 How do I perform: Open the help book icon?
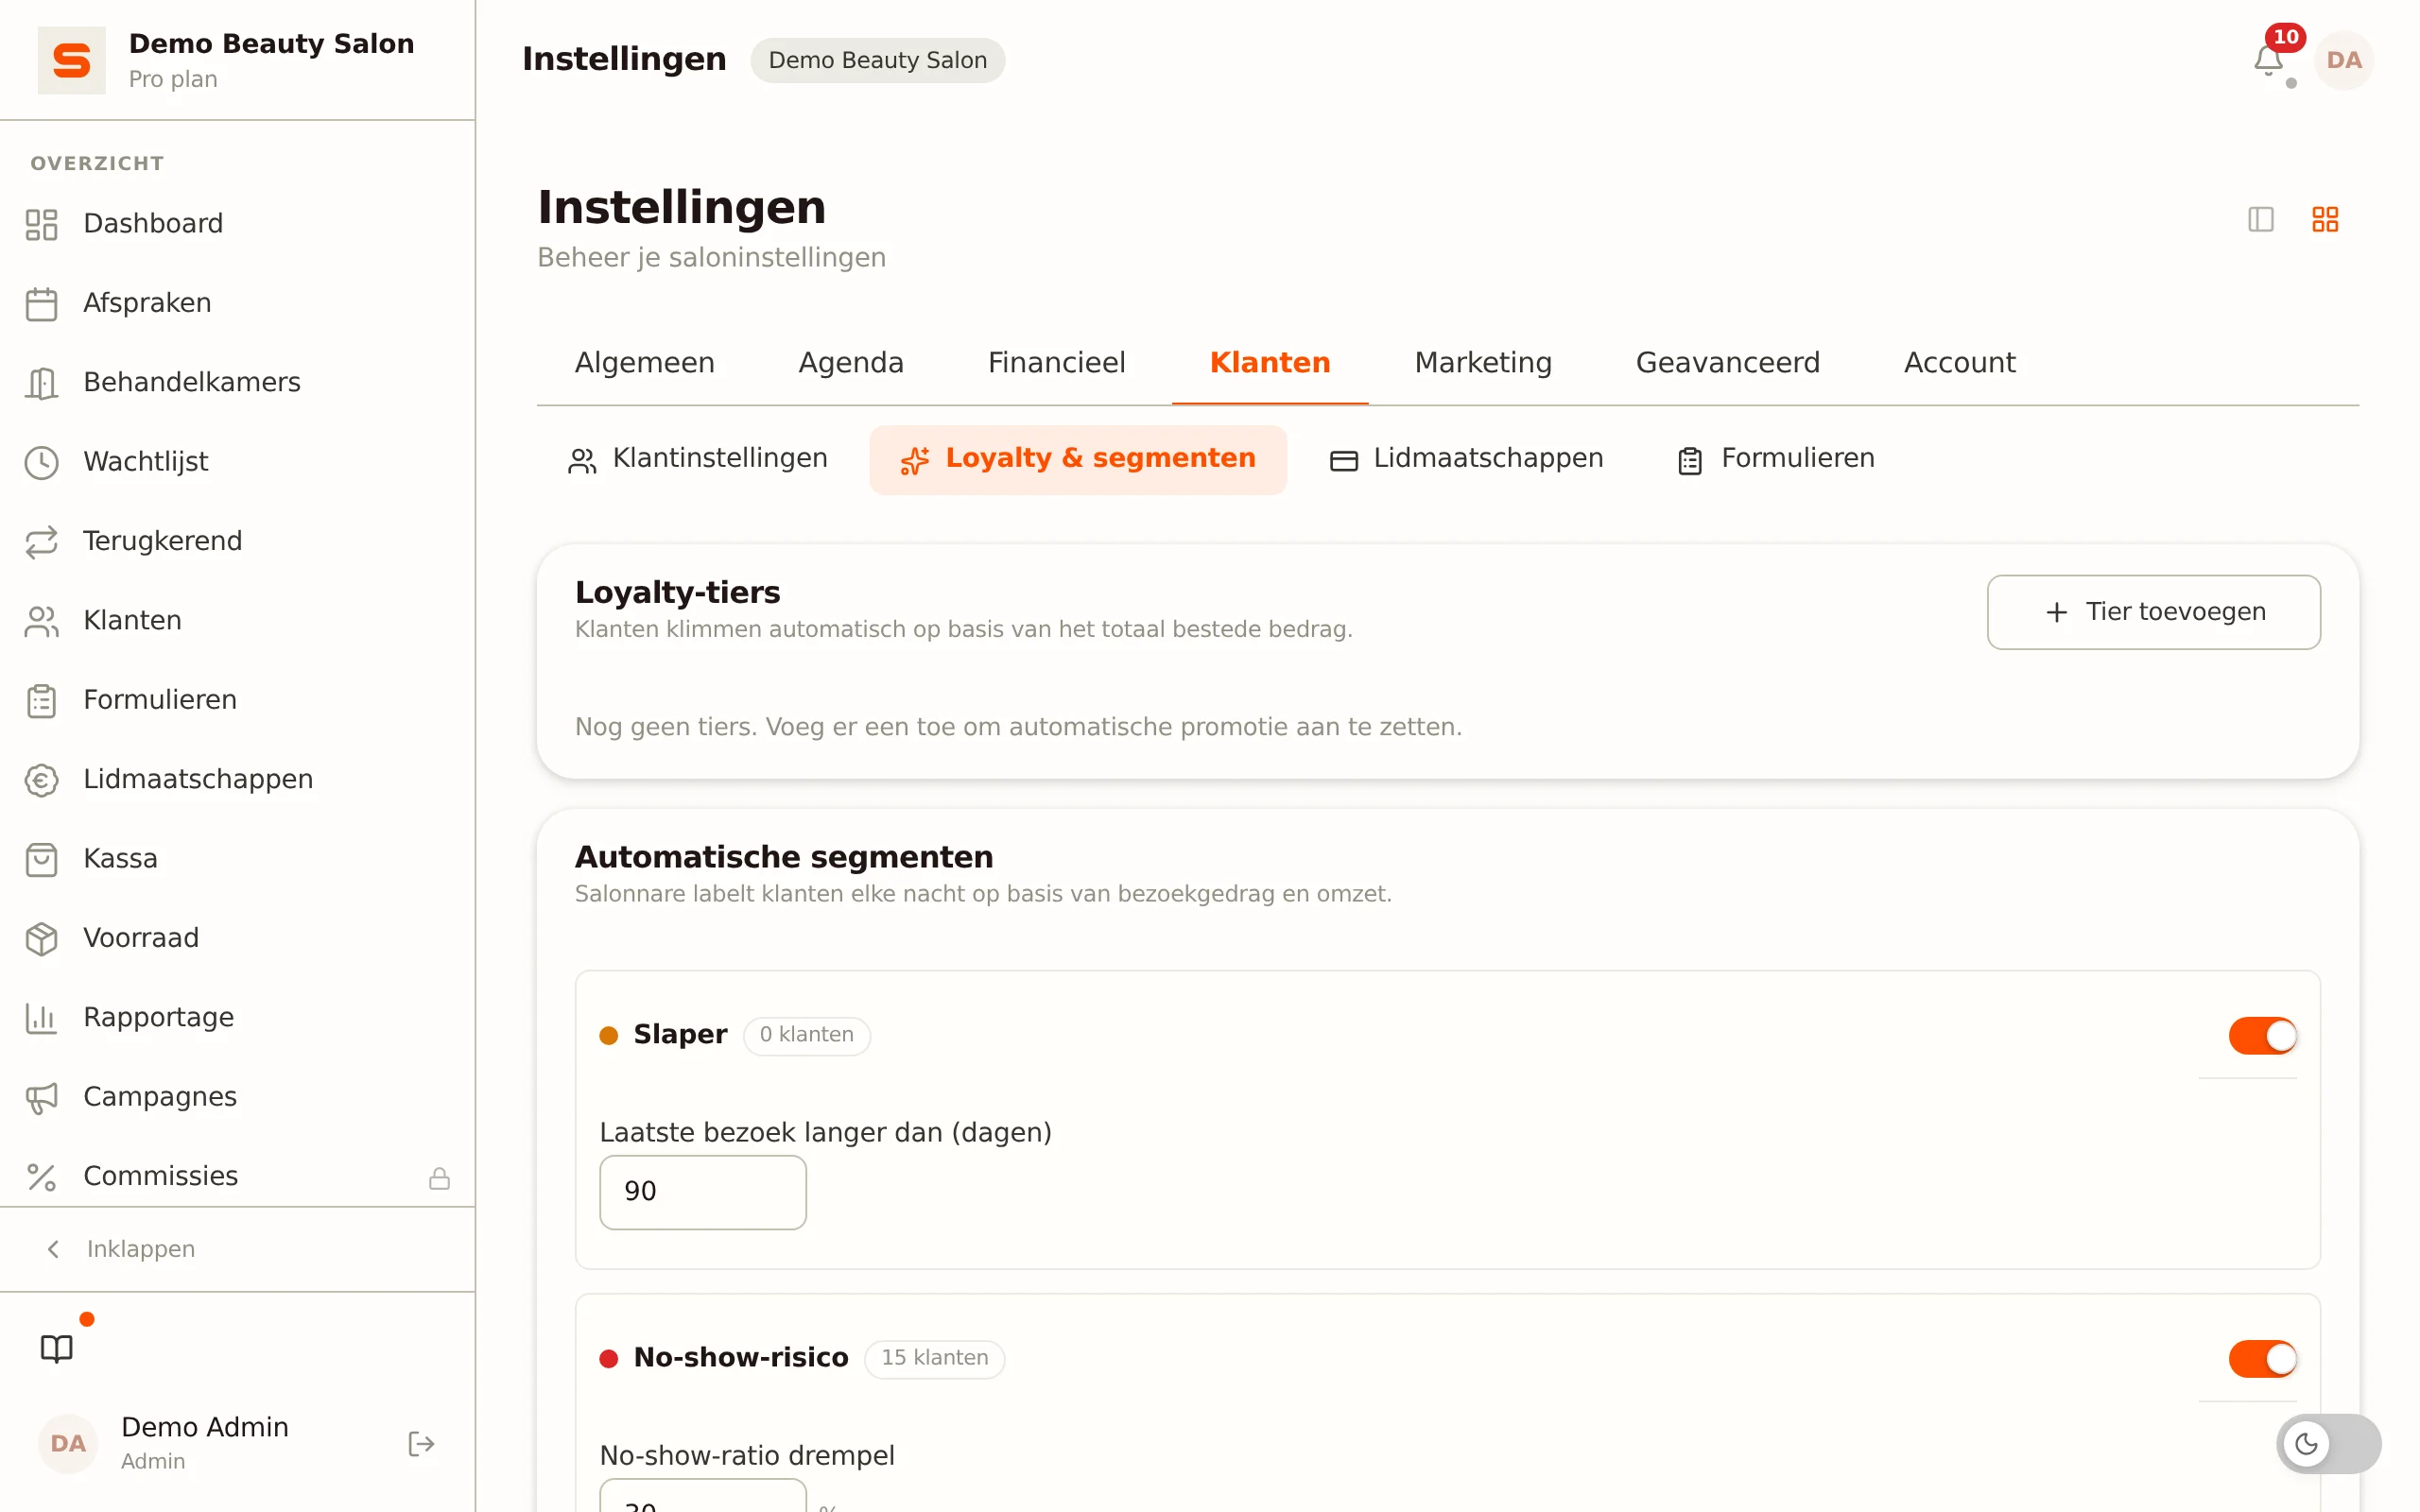[57, 1348]
